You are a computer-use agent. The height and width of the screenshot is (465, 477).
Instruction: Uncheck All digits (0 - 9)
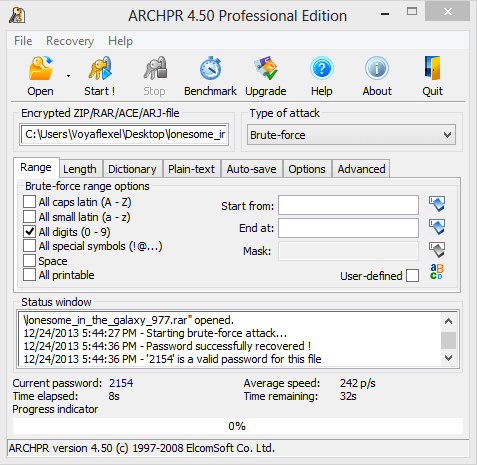[29, 231]
